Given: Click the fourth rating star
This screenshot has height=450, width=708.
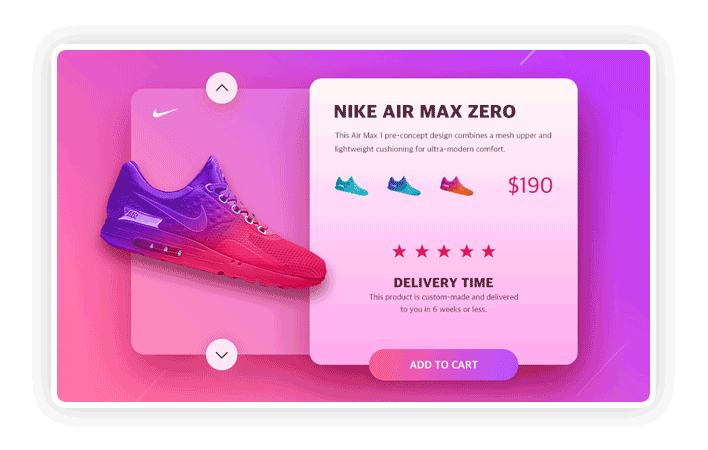Looking at the screenshot, I should click(466, 251).
